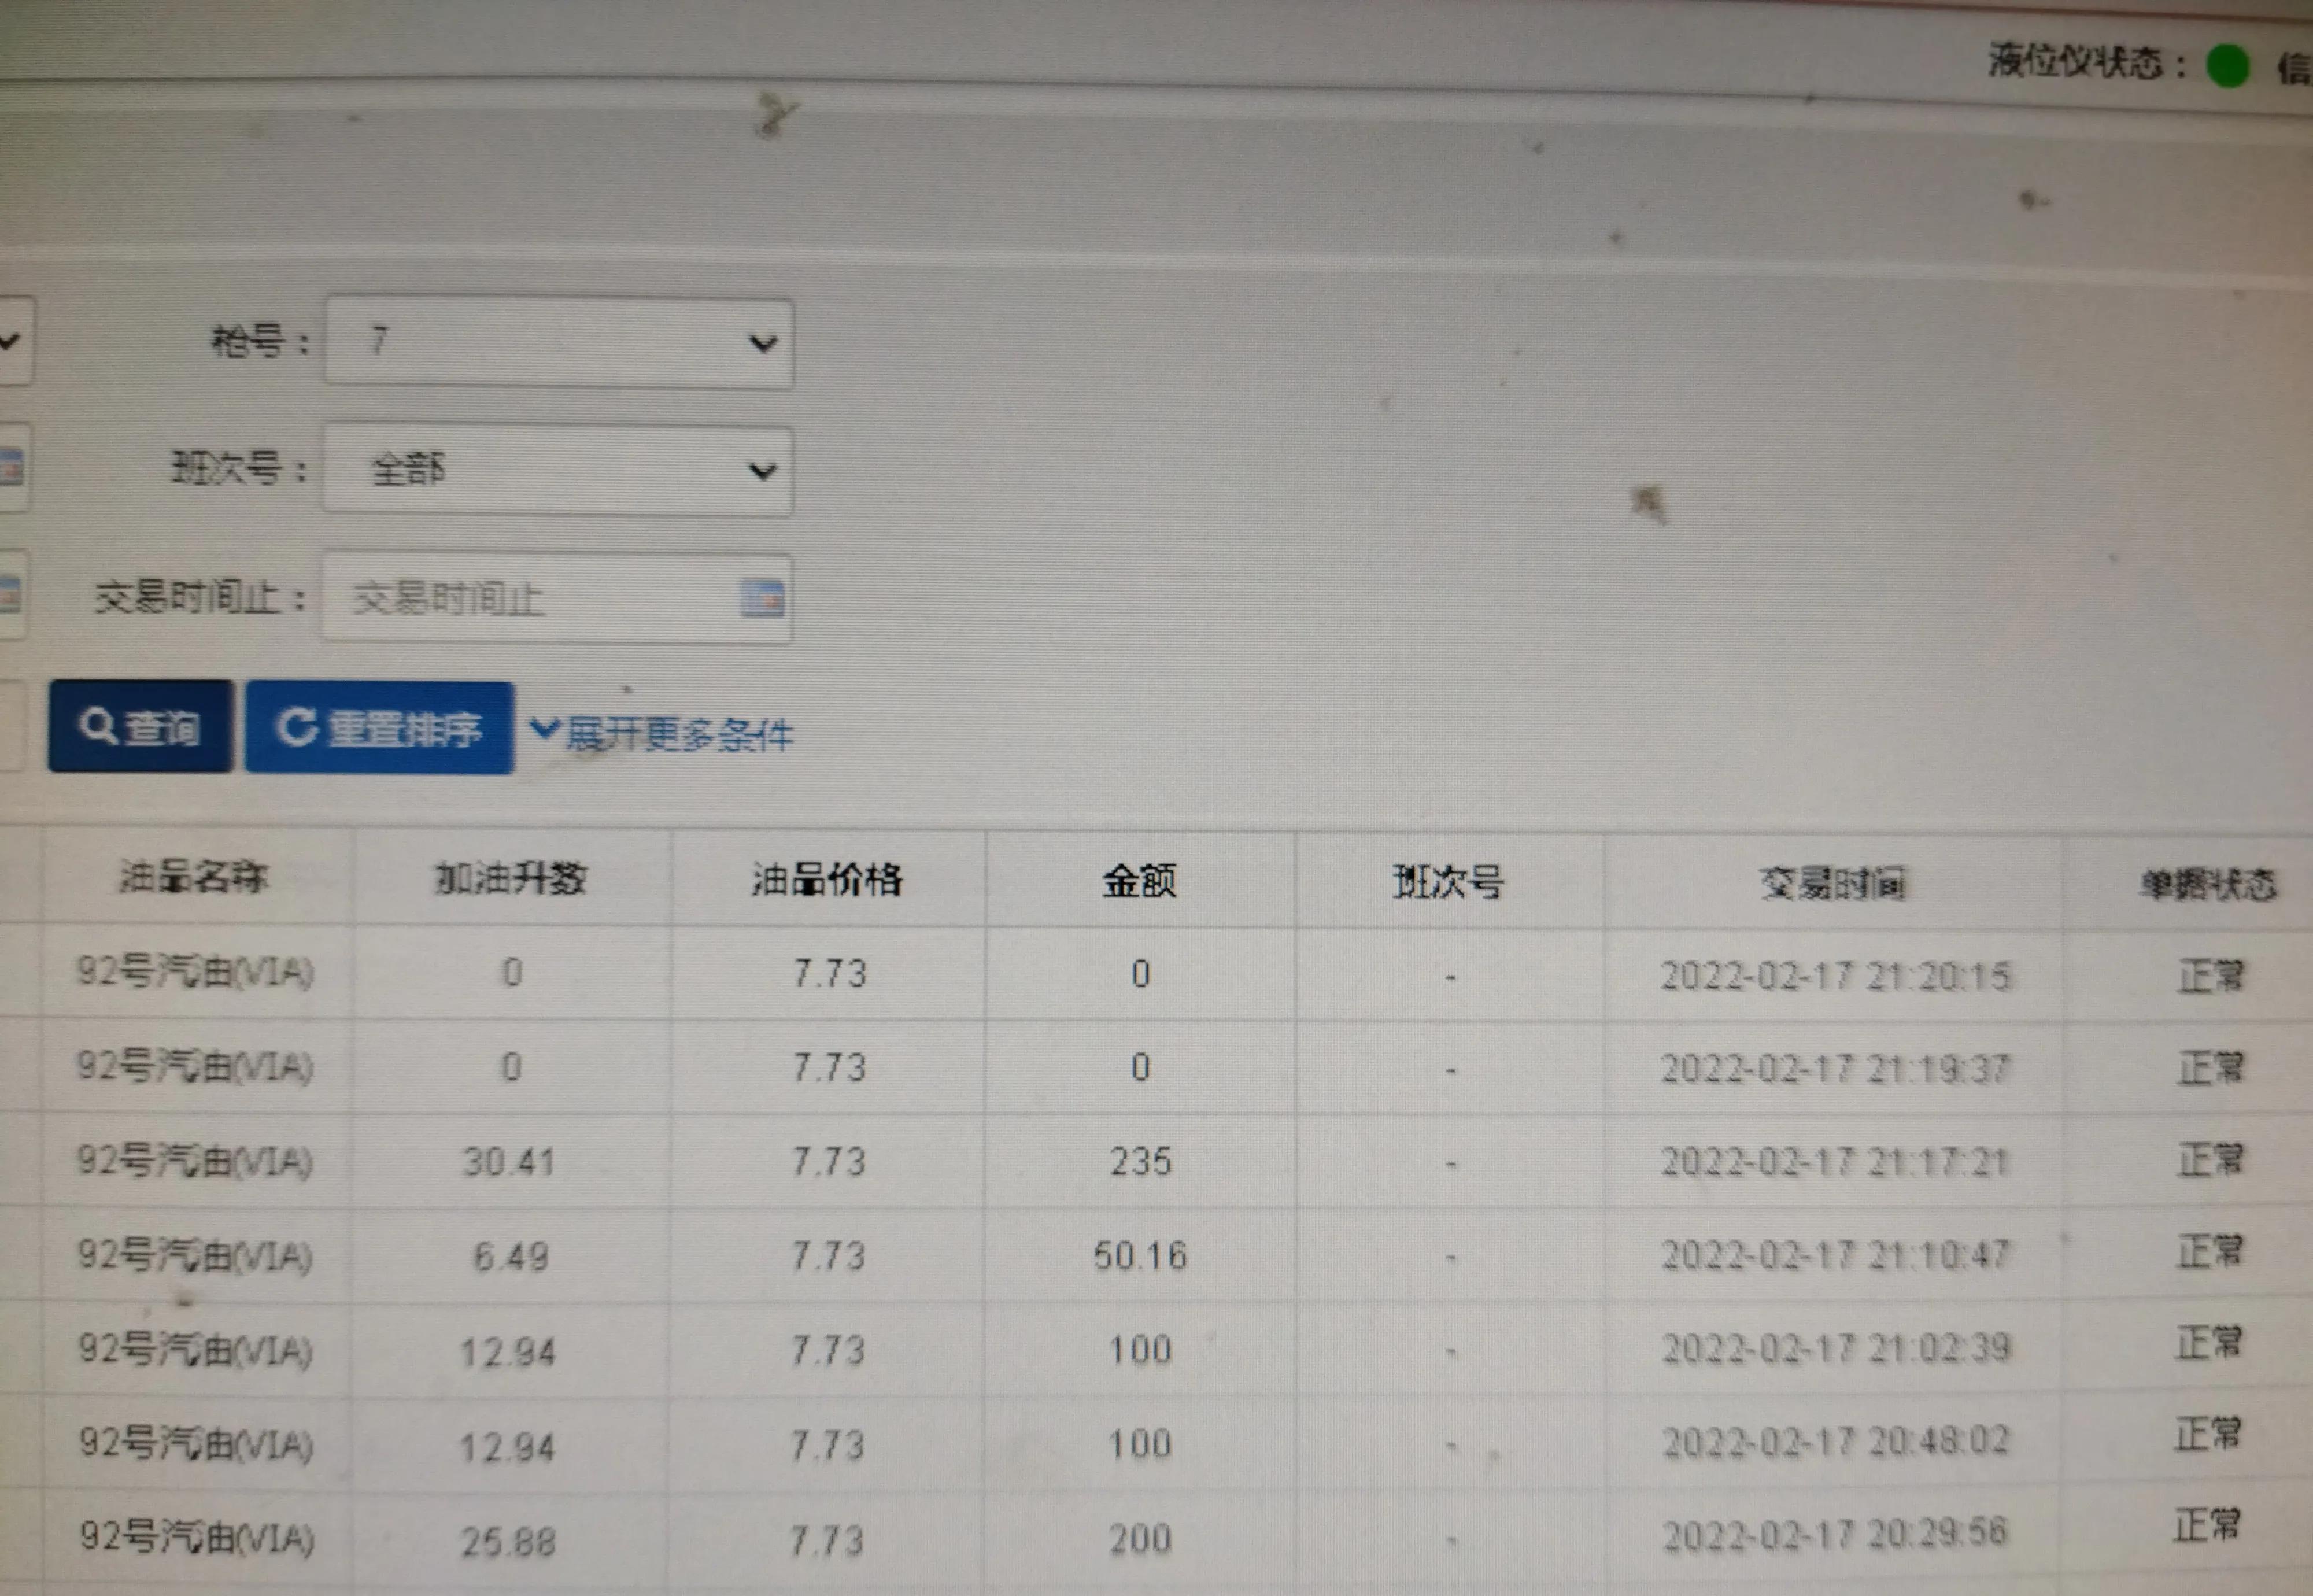This screenshot has width=2313, height=1596.
Task: Sort by 班次号 column header
Action: tap(1448, 882)
